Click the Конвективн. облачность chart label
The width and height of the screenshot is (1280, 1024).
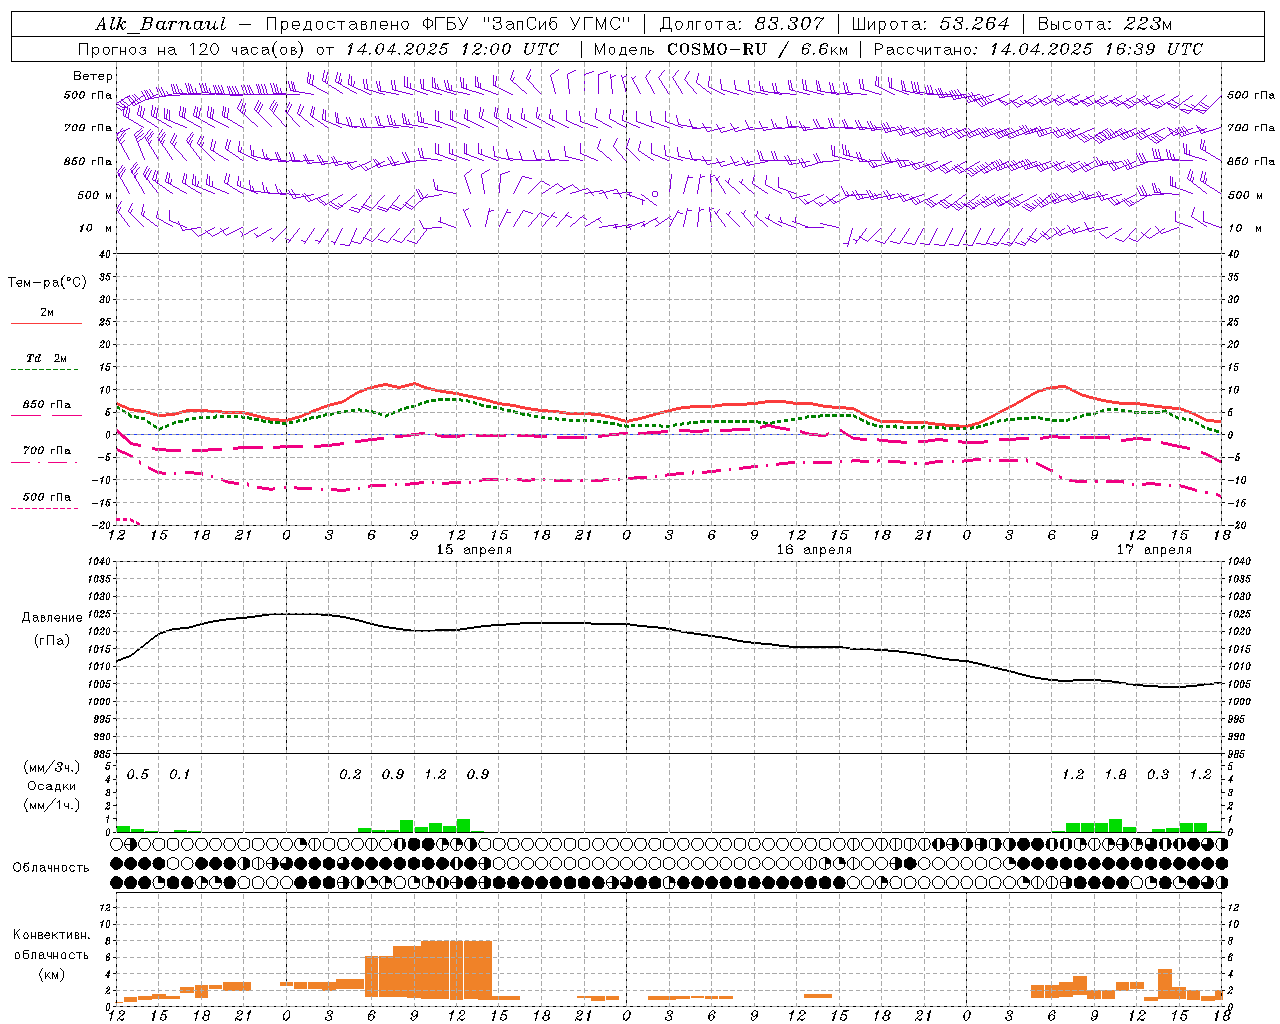point(51,945)
